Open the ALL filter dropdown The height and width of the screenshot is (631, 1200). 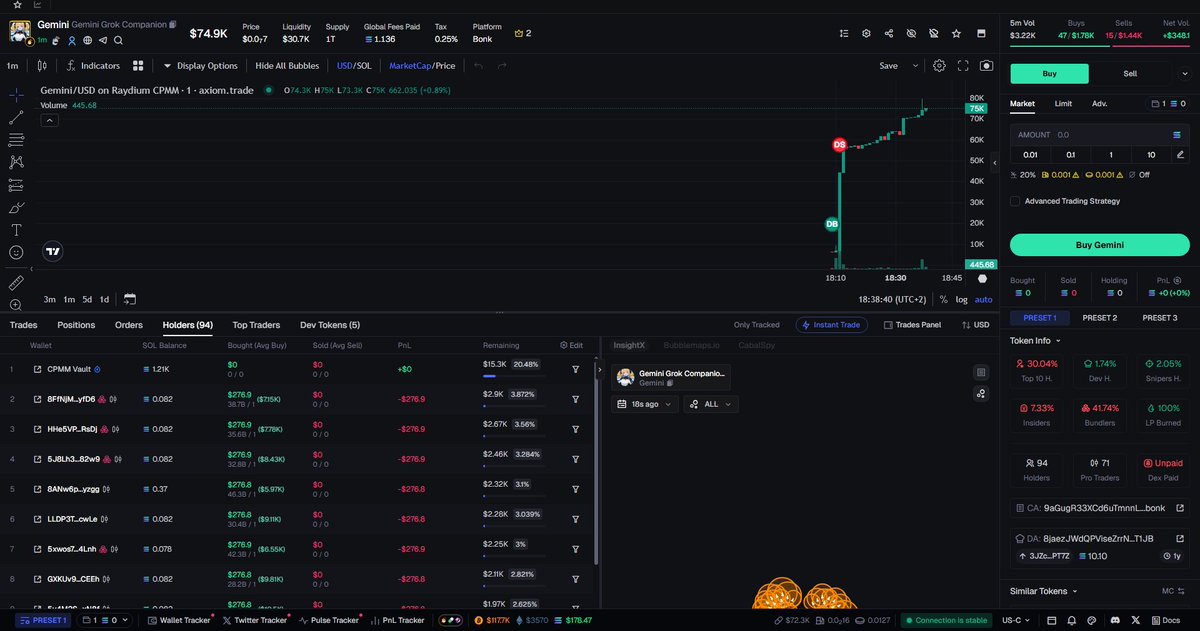click(x=711, y=404)
